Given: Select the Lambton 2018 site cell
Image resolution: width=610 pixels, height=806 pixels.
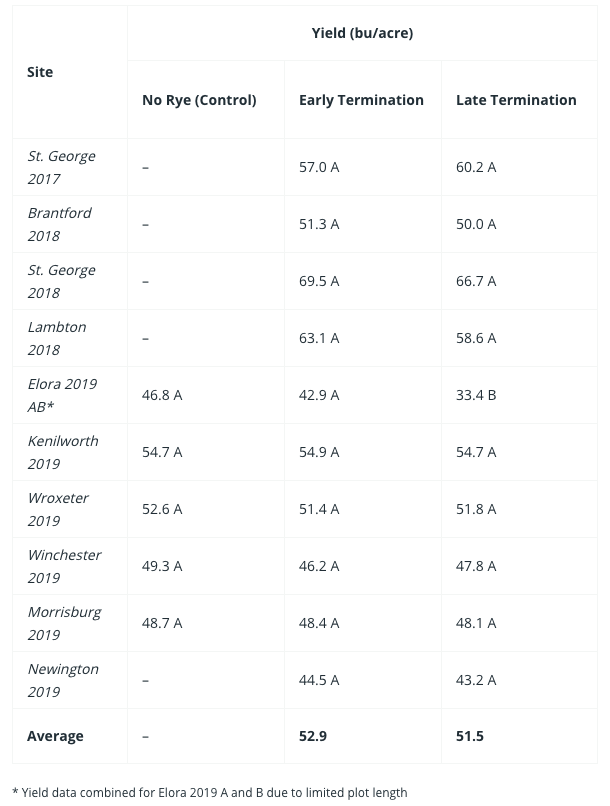Looking at the screenshot, I should (57, 338).
